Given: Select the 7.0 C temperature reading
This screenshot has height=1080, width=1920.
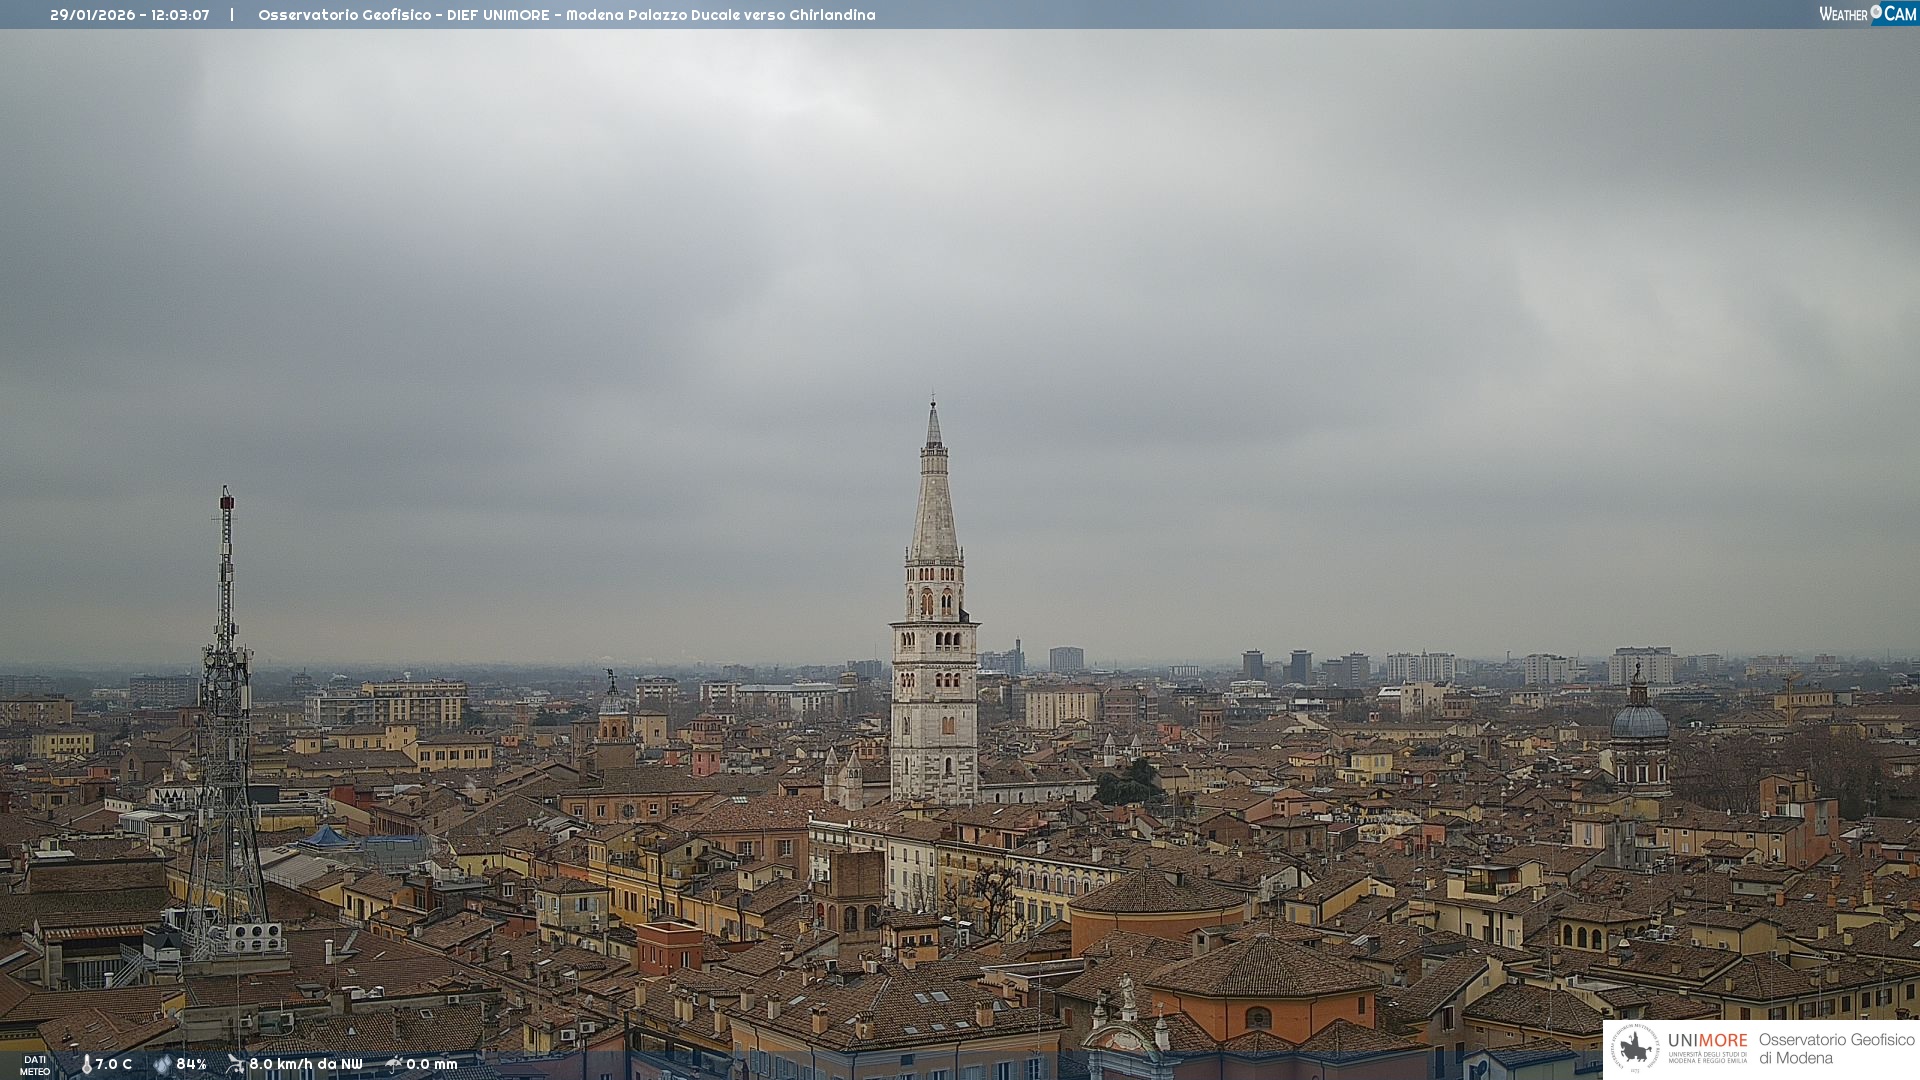Looking at the screenshot, I should click(x=114, y=1065).
